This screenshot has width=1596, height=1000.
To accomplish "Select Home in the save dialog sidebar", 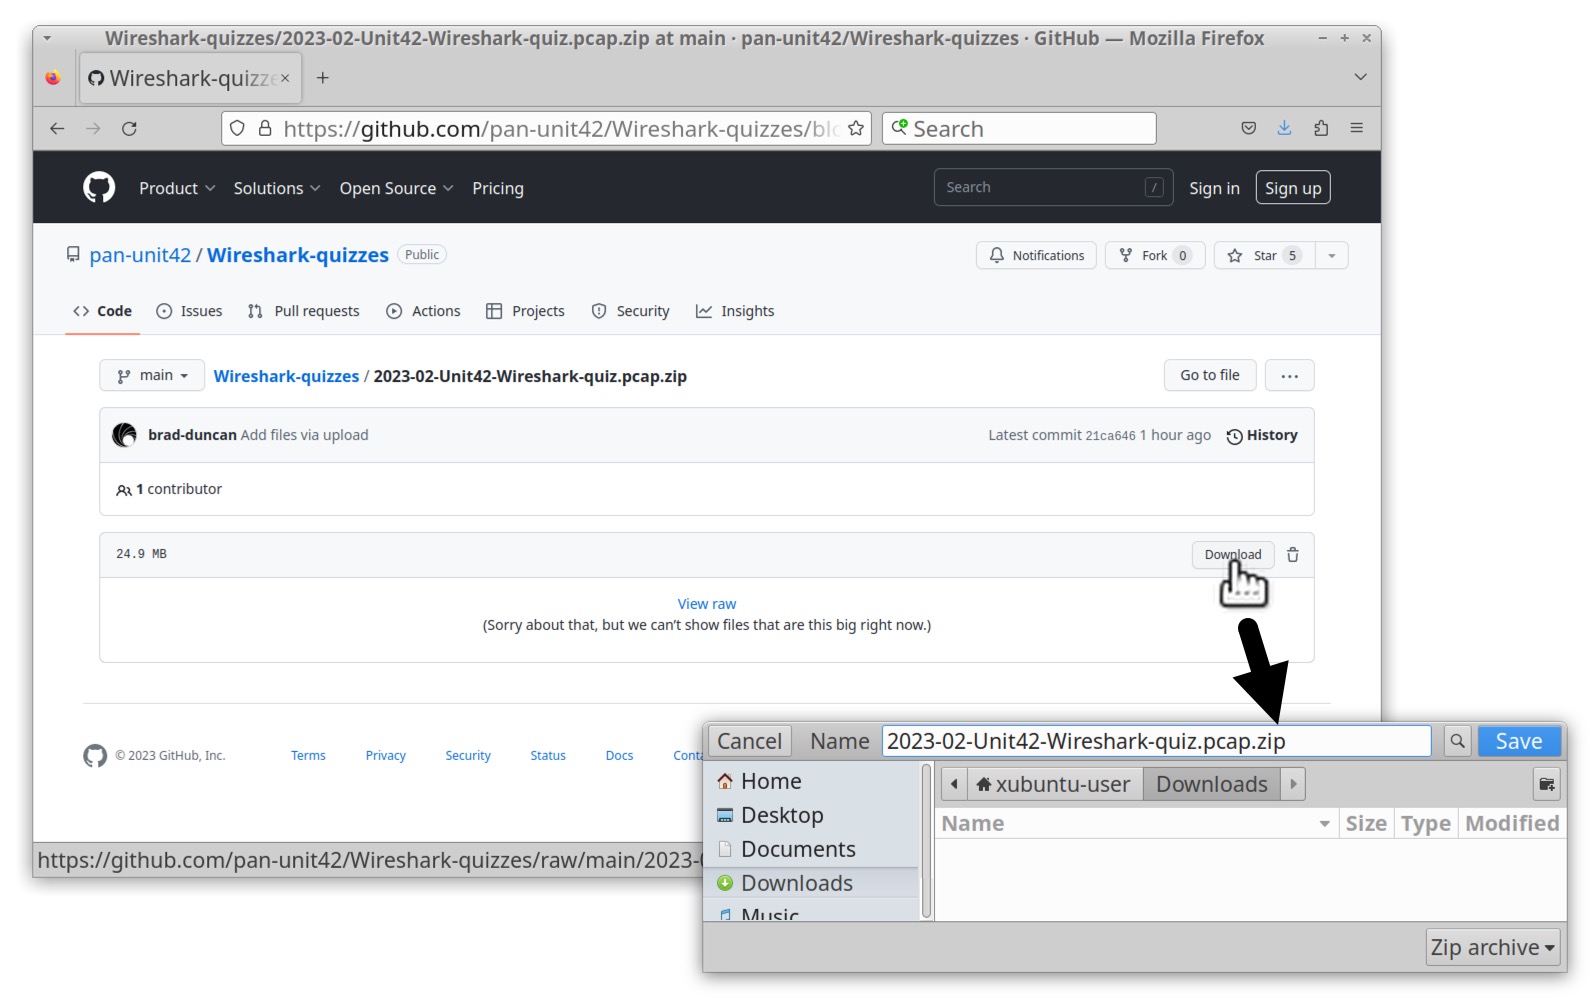I will (x=813, y=781).
